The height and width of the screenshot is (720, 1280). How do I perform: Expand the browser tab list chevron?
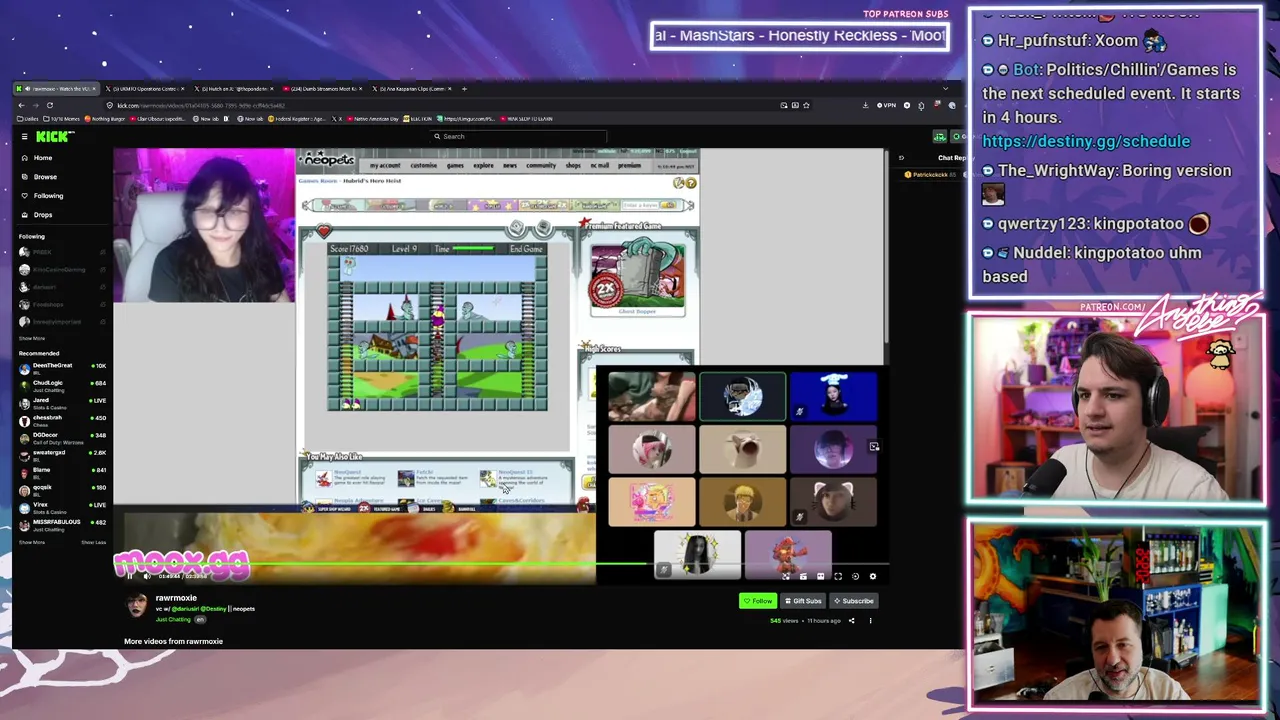pos(945,89)
